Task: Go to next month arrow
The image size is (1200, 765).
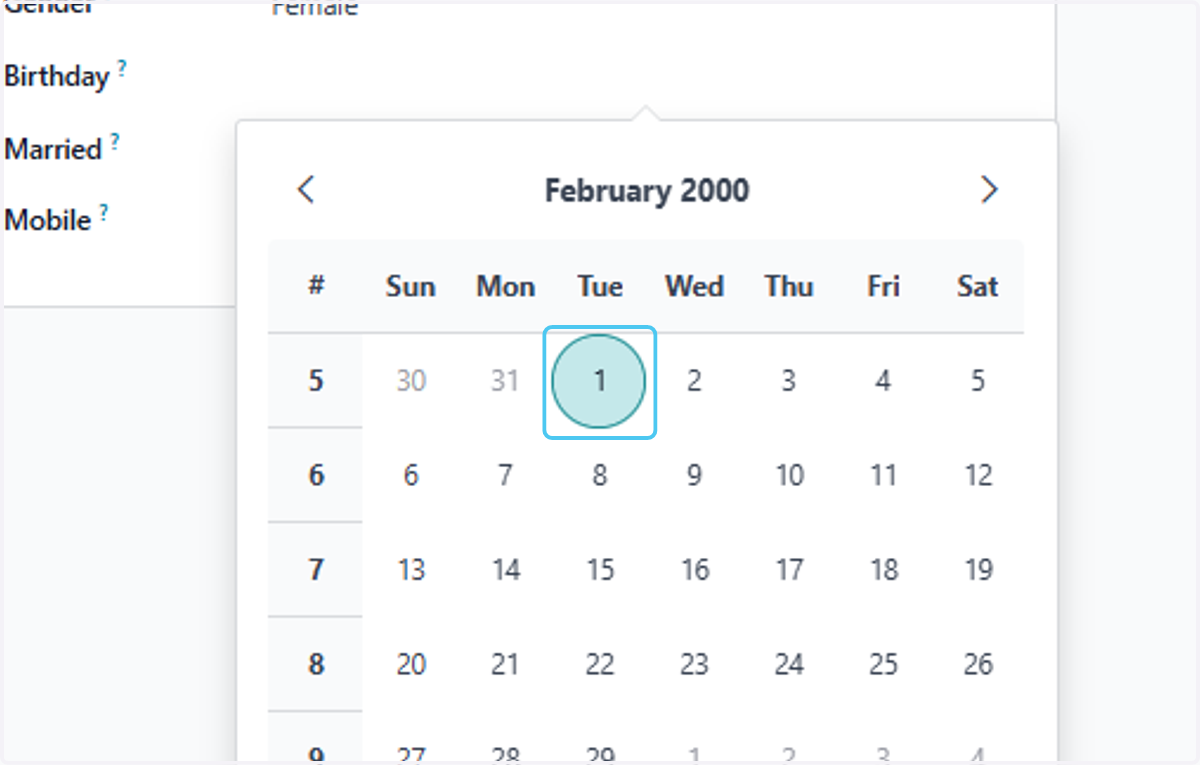Action: pyautogui.click(x=989, y=189)
